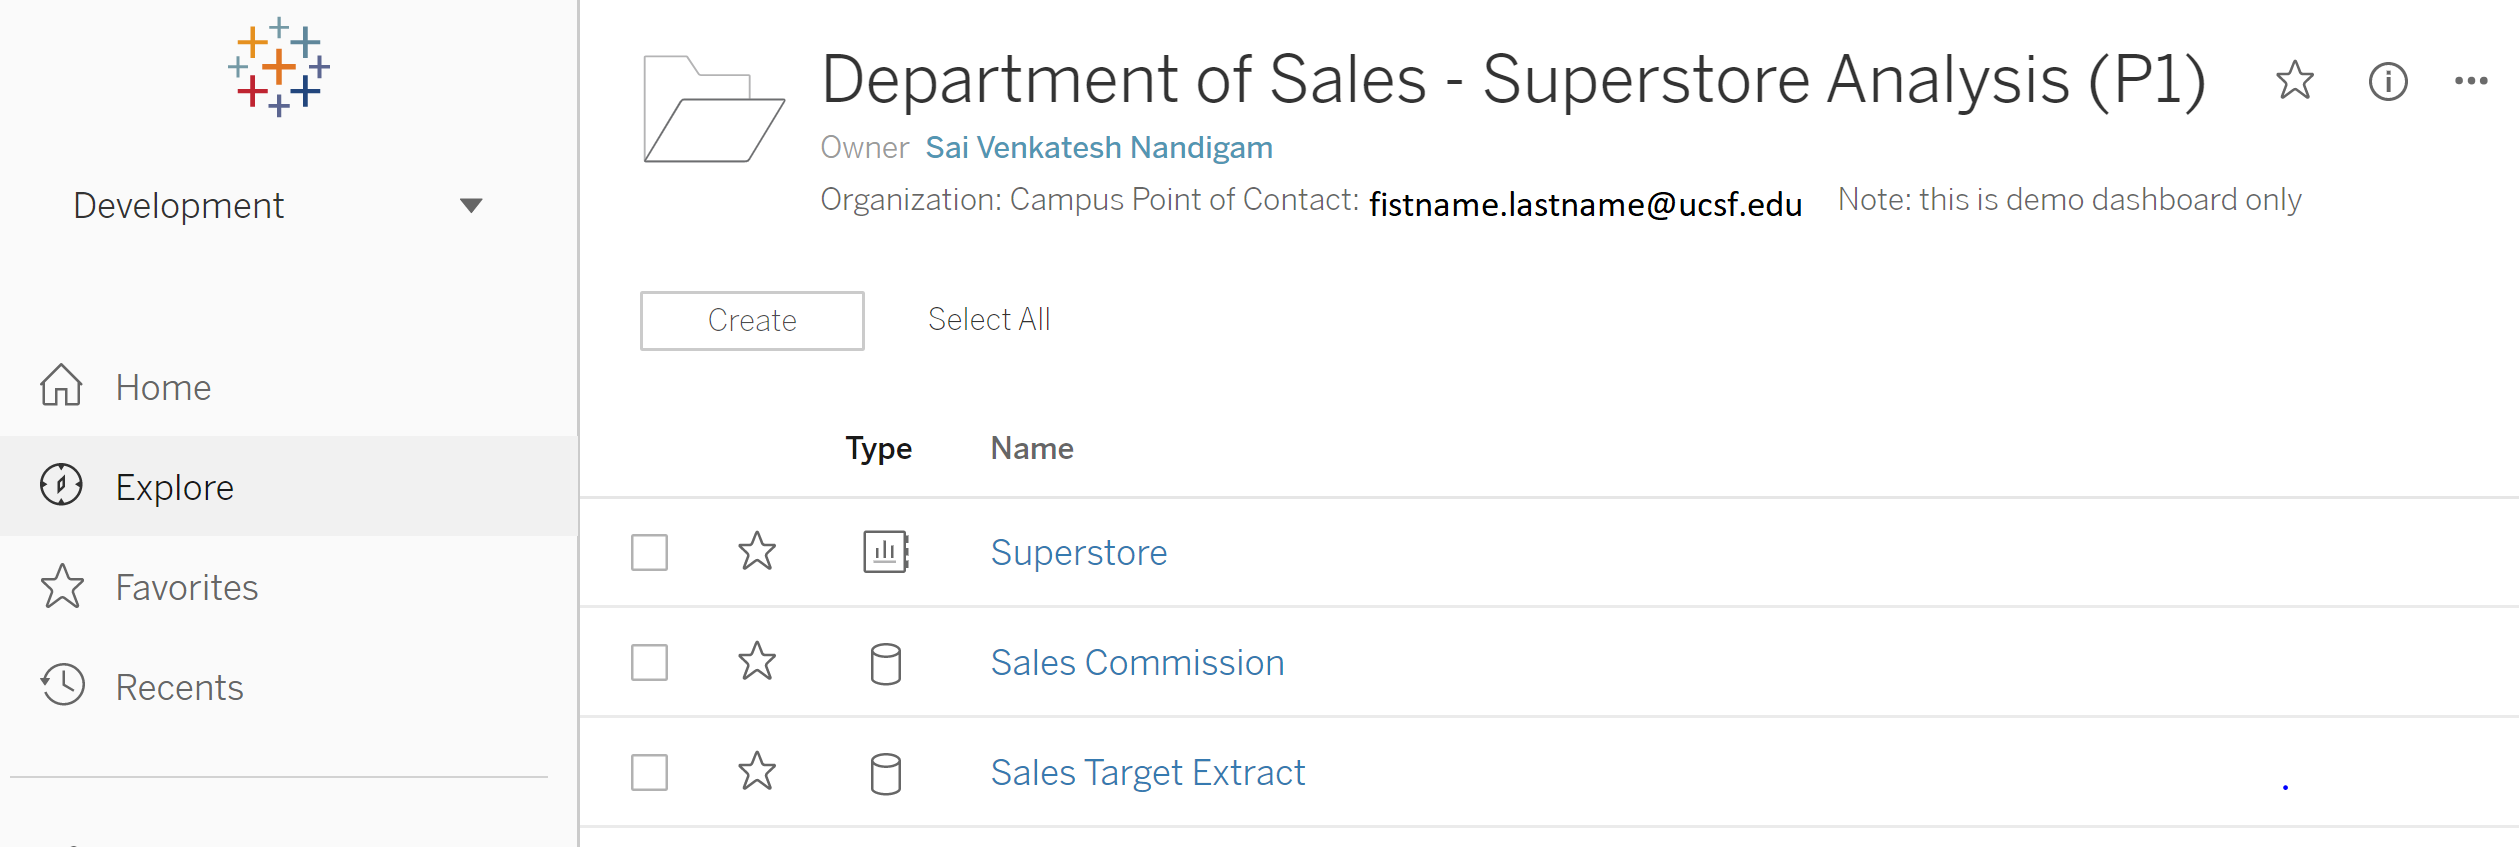Star the Sales Commission data source

coord(757,661)
